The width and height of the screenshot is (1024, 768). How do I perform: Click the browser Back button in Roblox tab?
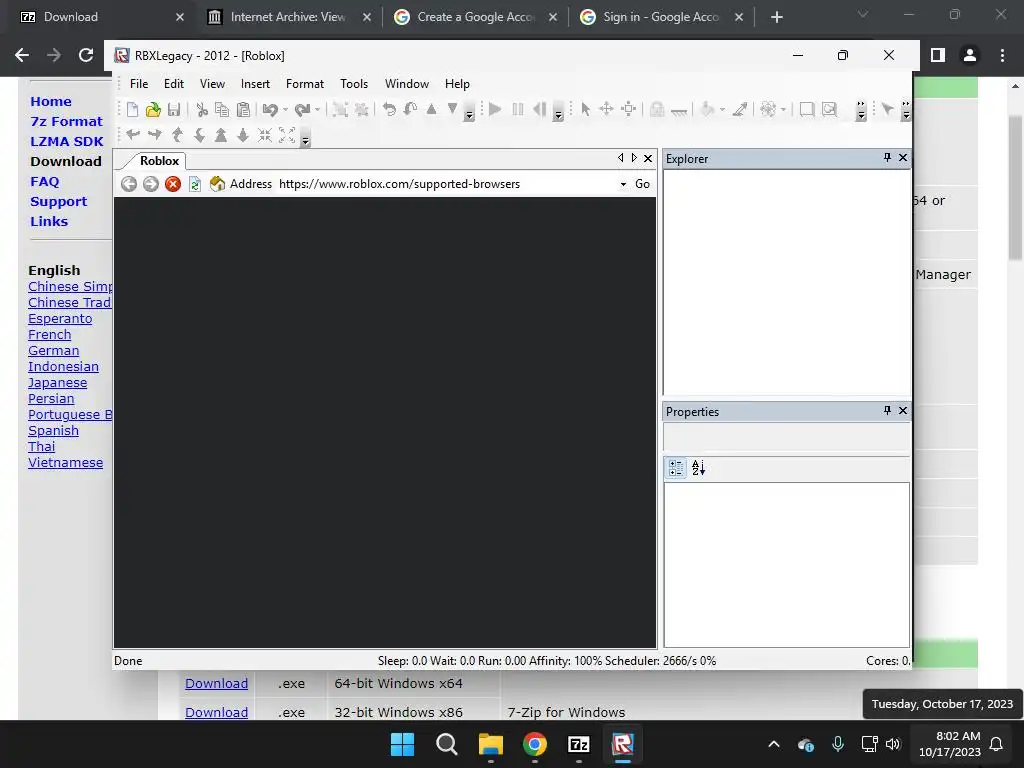pyautogui.click(x=129, y=184)
